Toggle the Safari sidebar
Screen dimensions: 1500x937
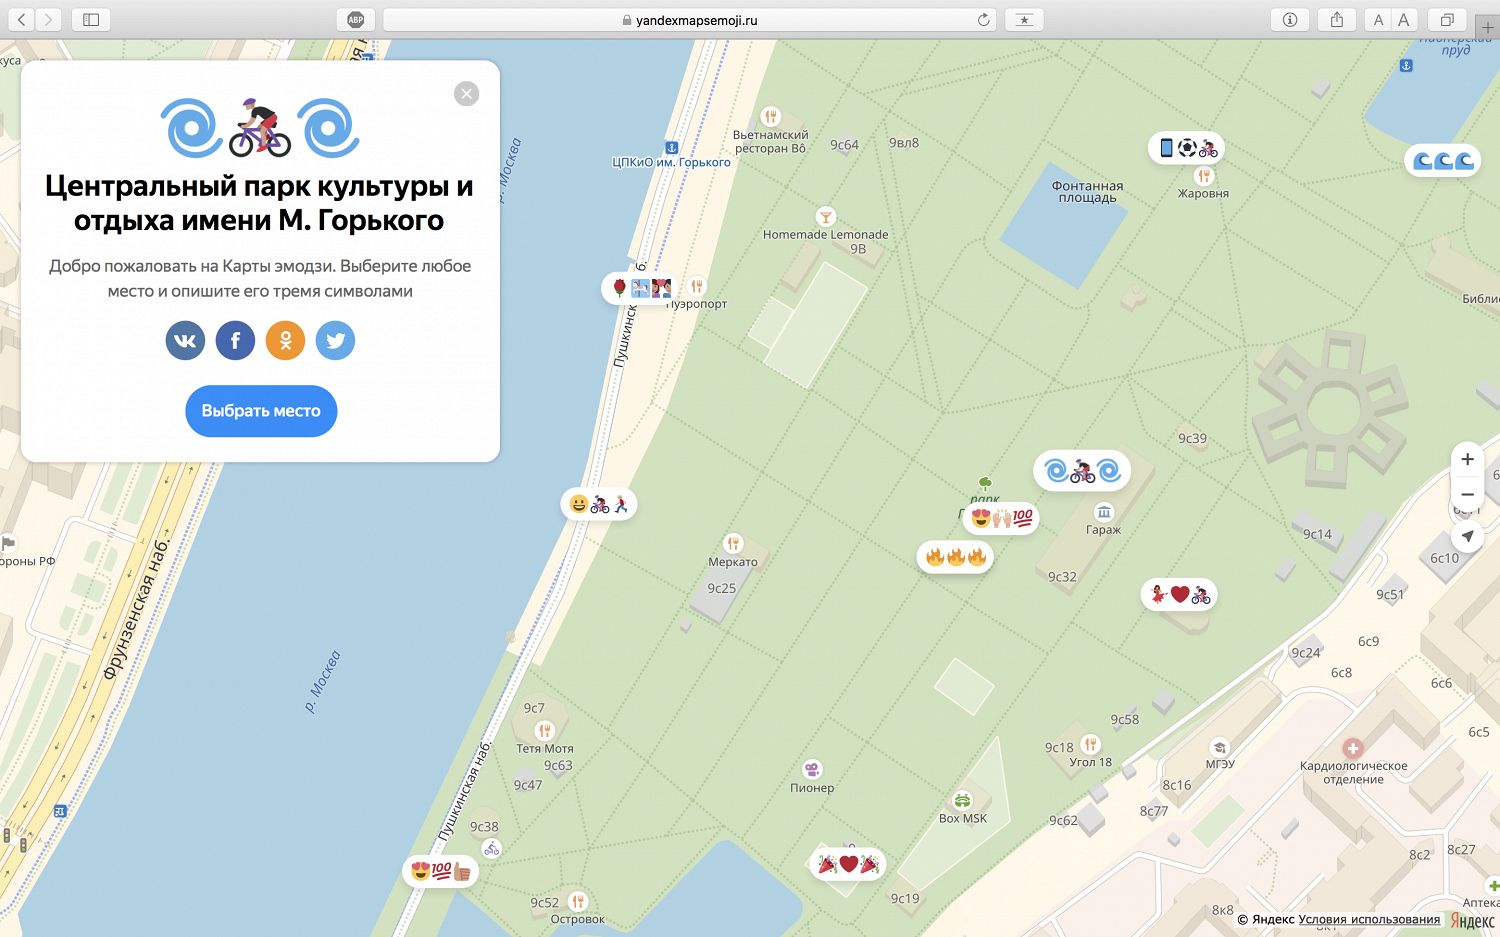[x=91, y=20]
